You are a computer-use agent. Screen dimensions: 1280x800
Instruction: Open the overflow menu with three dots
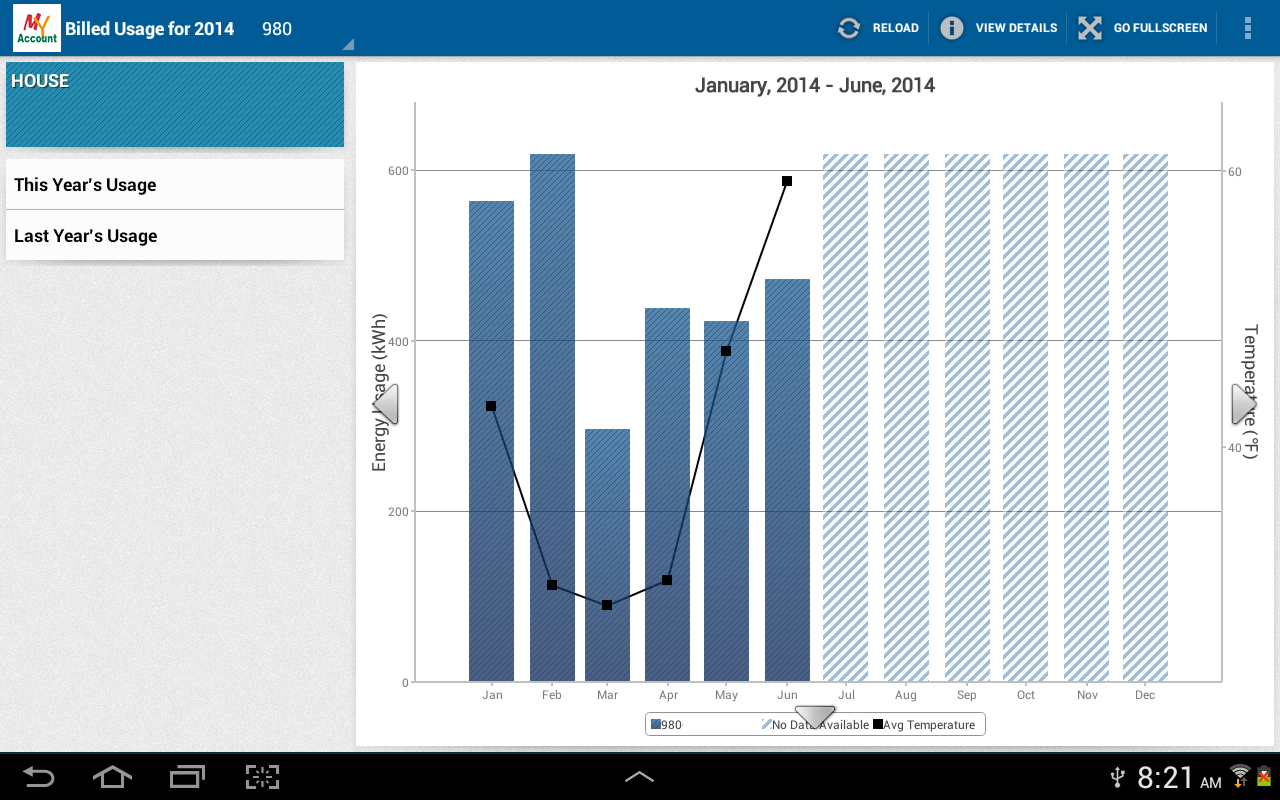click(1248, 28)
